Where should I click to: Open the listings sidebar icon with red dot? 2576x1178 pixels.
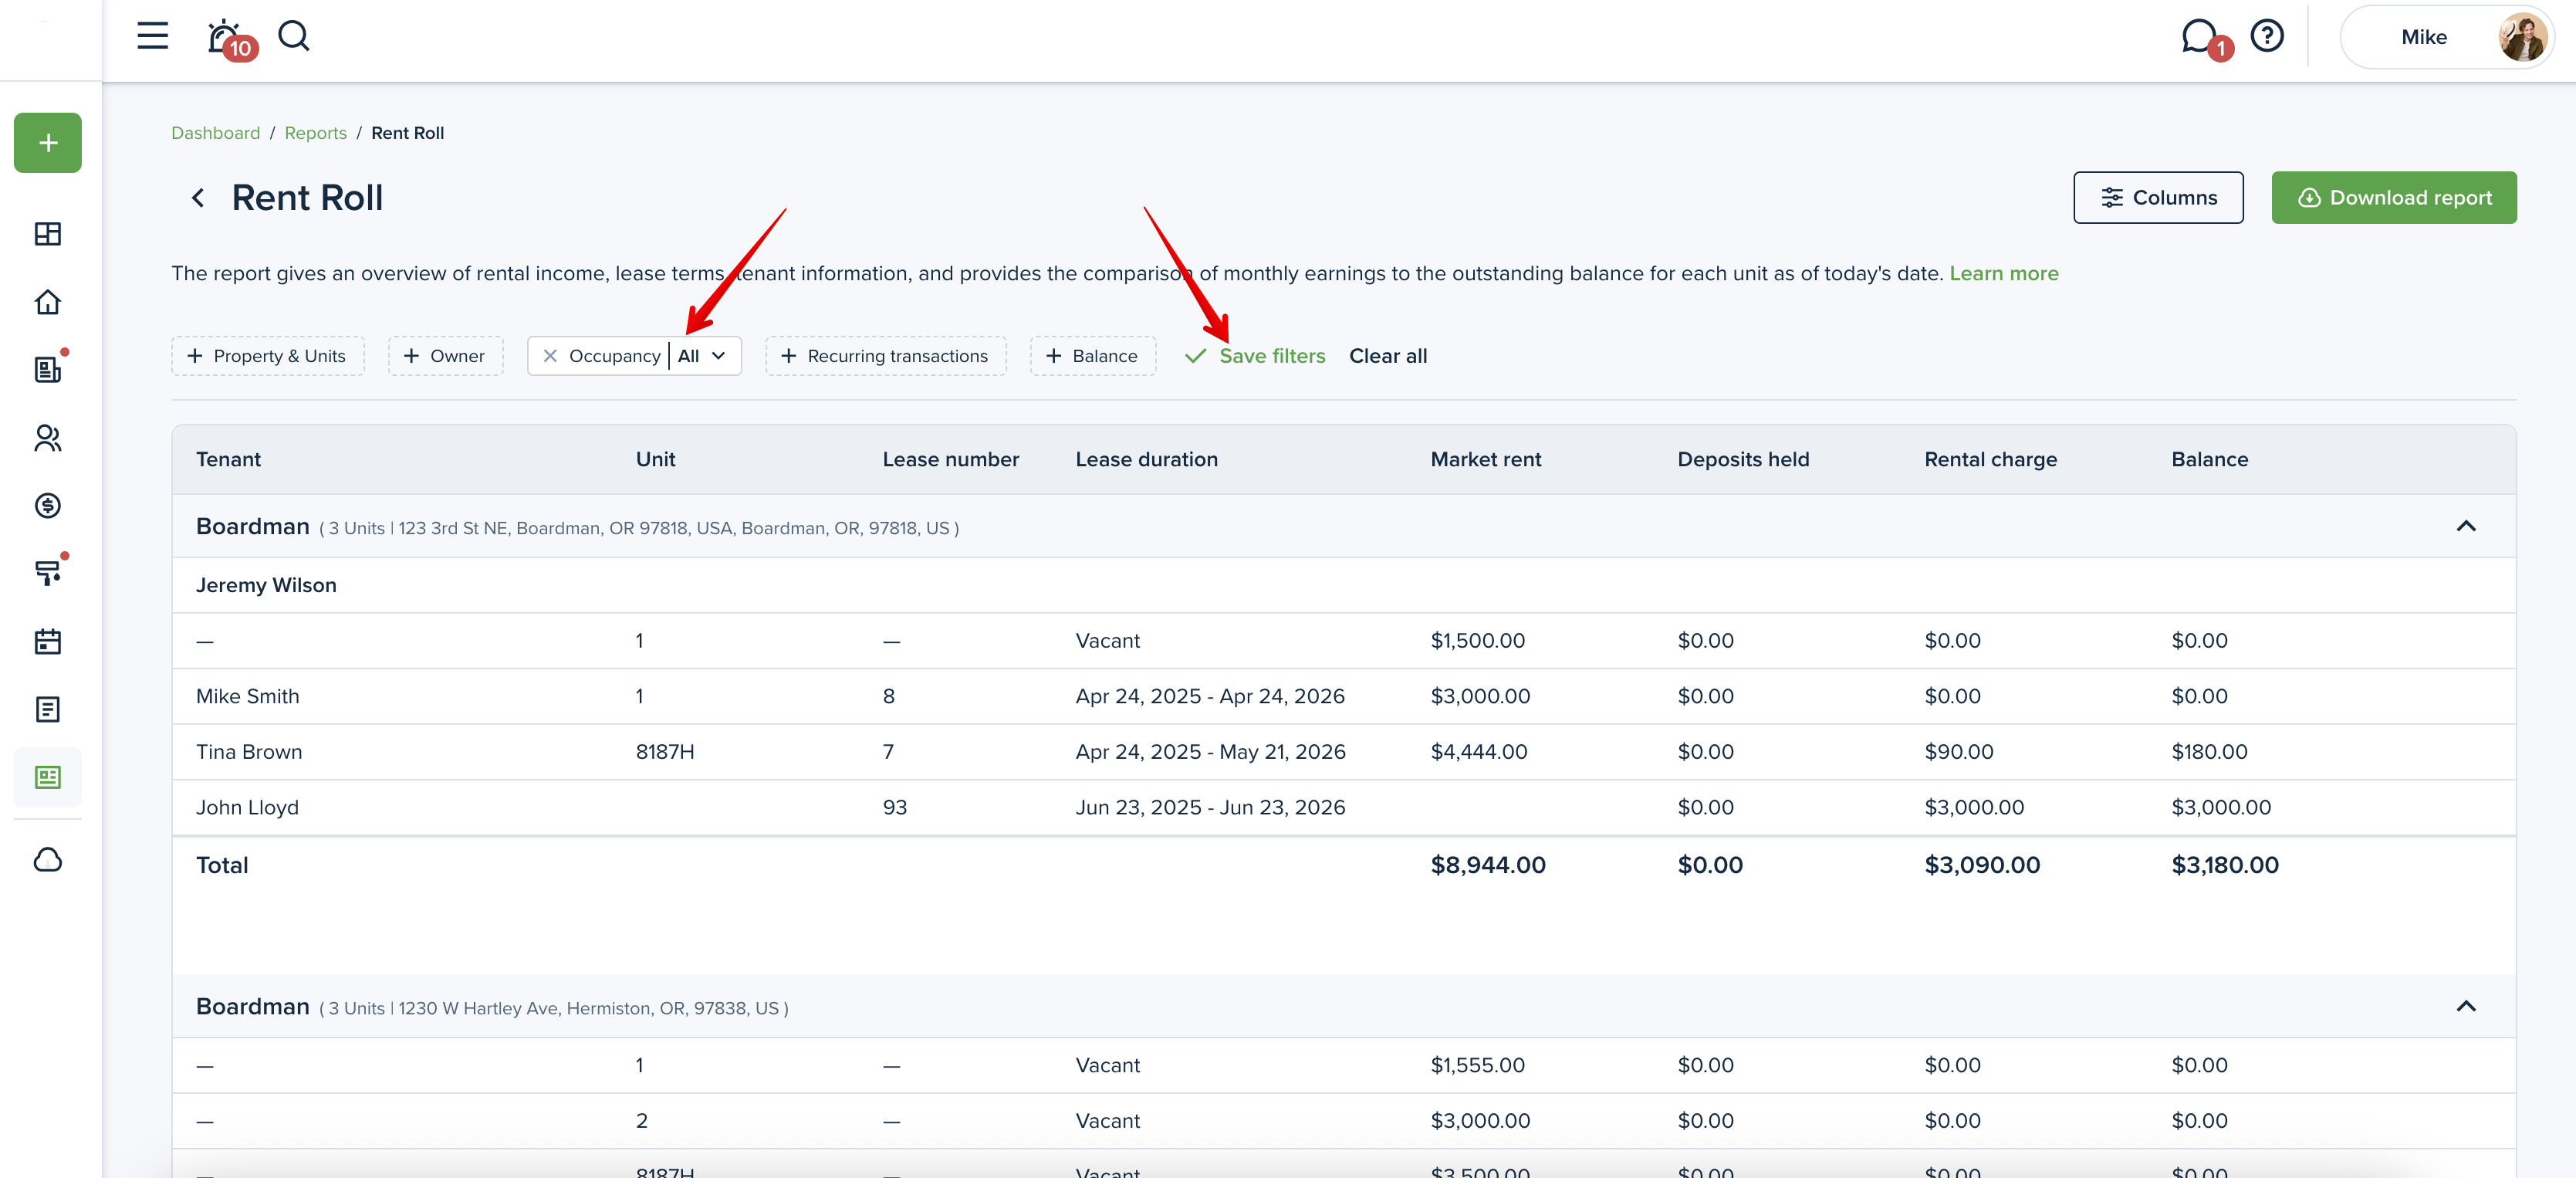pyautogui.click(x=48, y=369)
